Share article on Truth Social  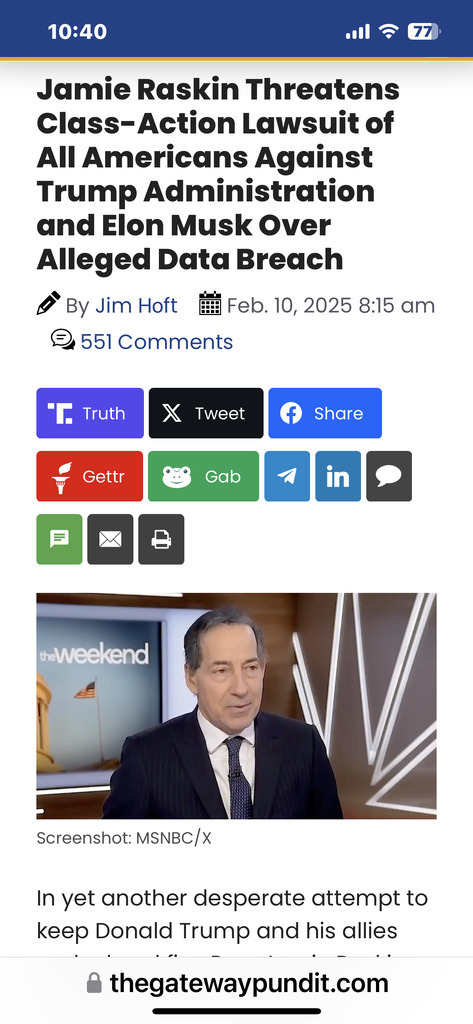pyautogui.click(x=90, y=413)
